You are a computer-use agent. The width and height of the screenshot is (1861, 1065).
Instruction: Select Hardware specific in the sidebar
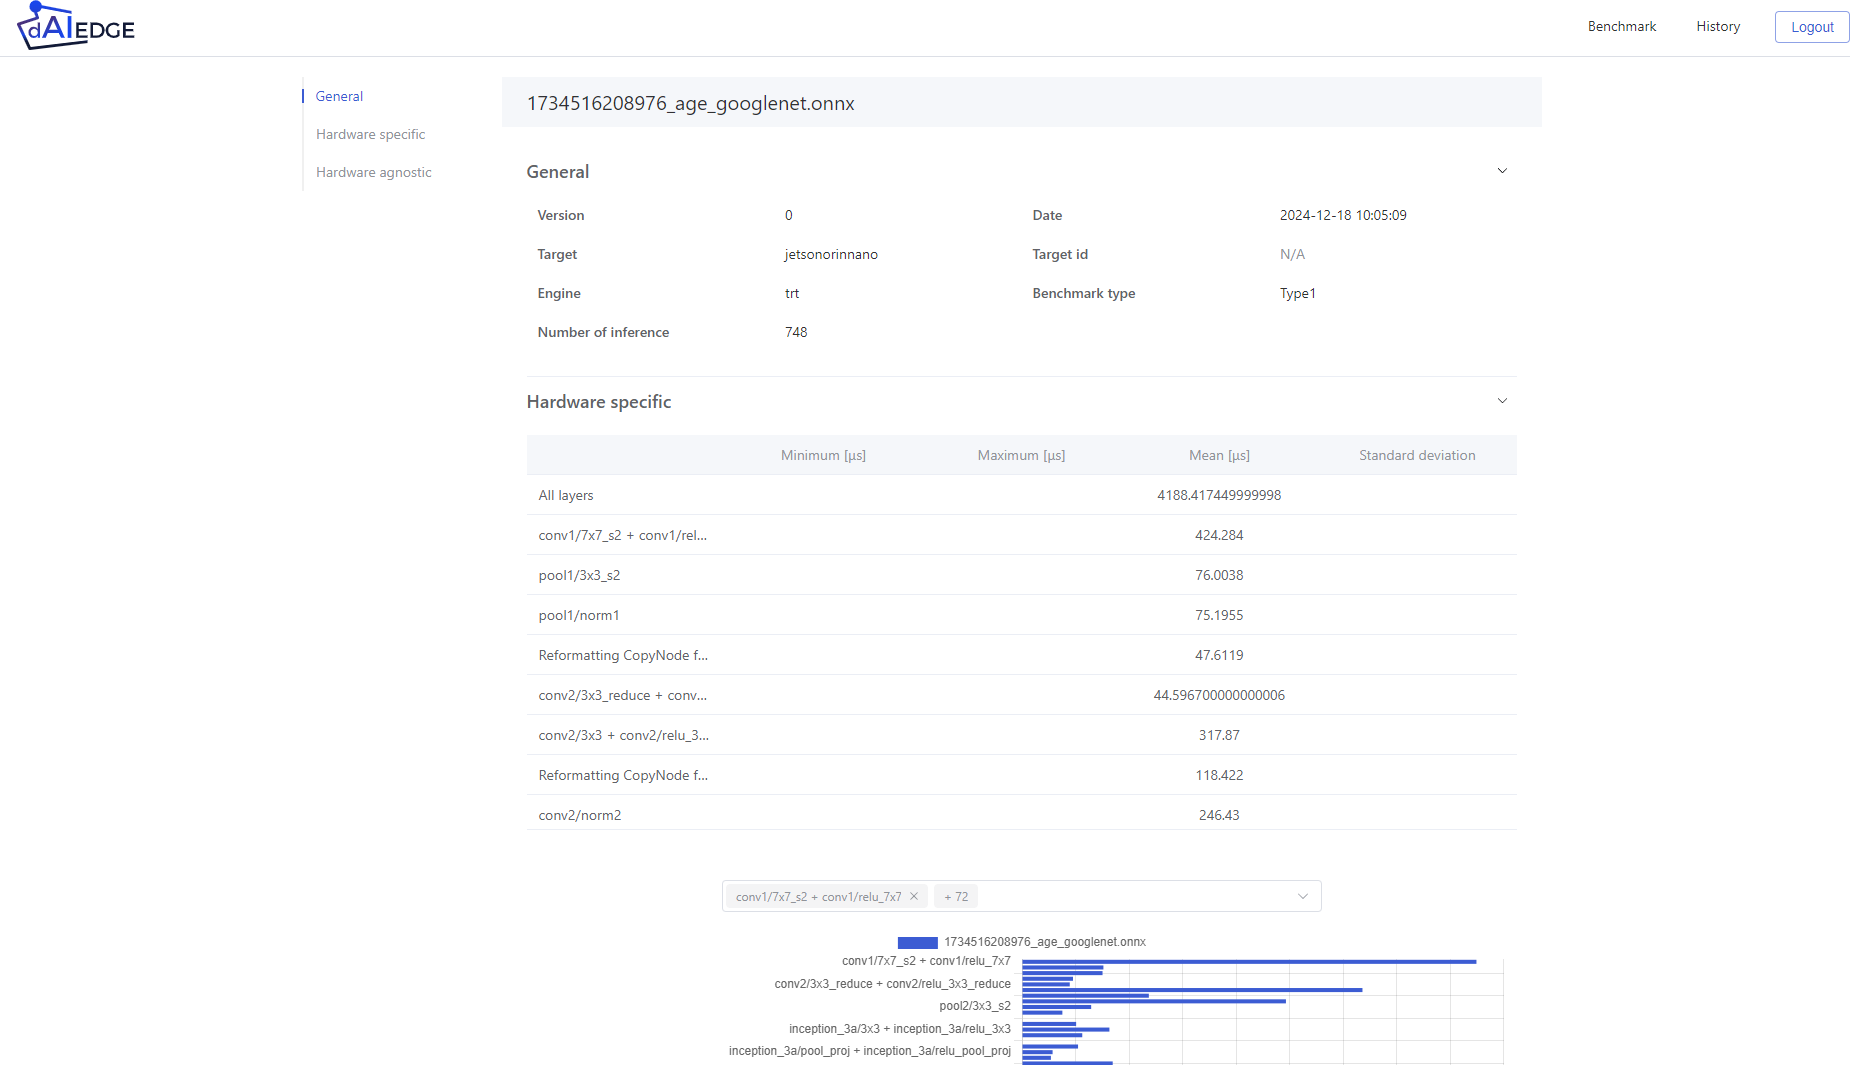coord(370,134)
